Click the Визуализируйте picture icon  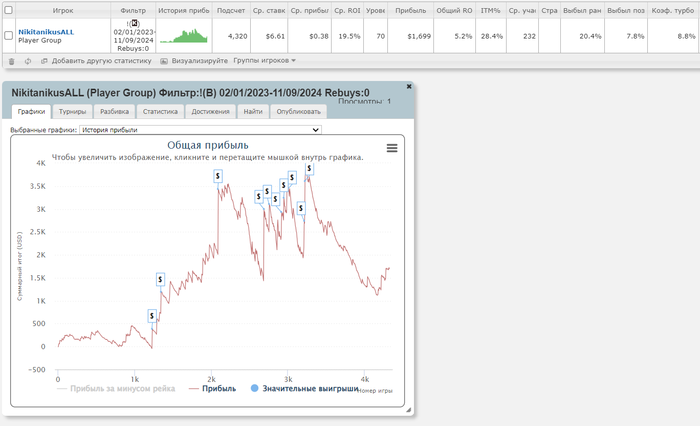[164, 61]
